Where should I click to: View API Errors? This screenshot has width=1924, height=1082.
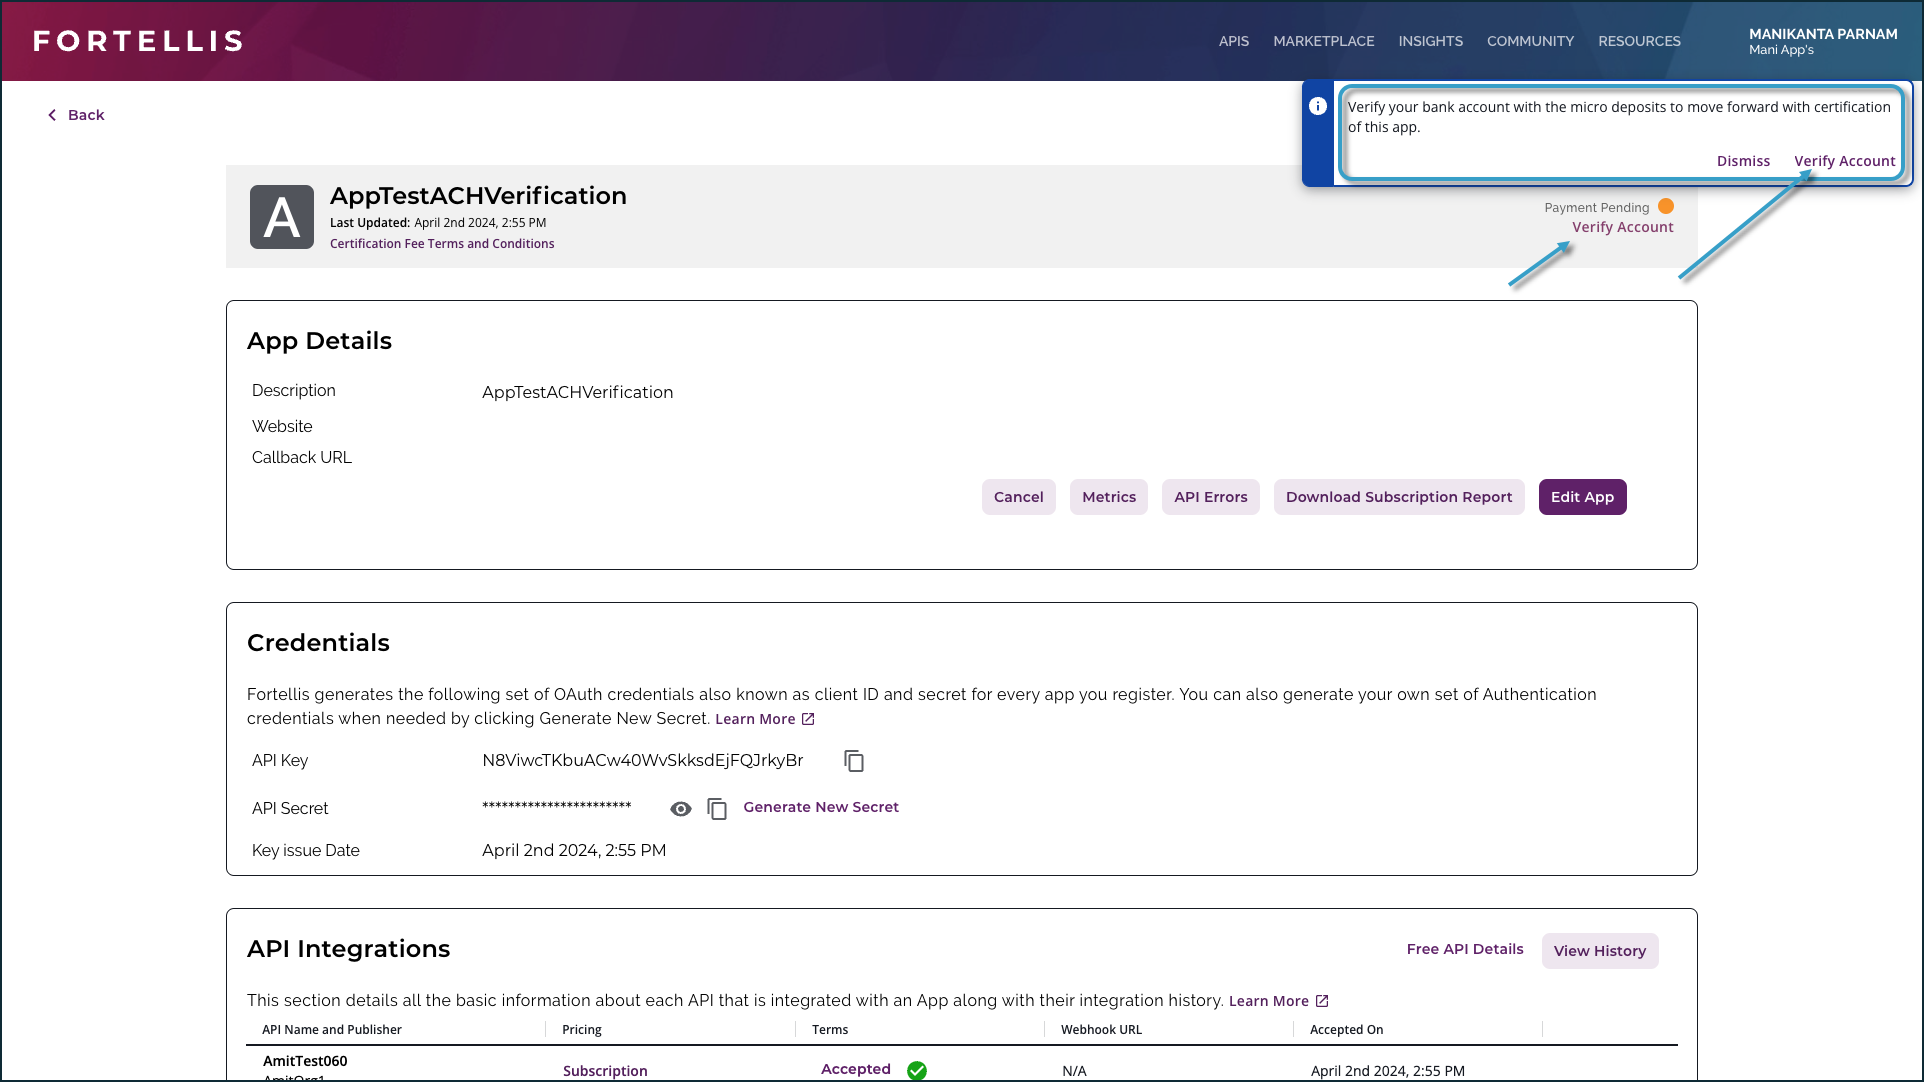click(1211, 497)
